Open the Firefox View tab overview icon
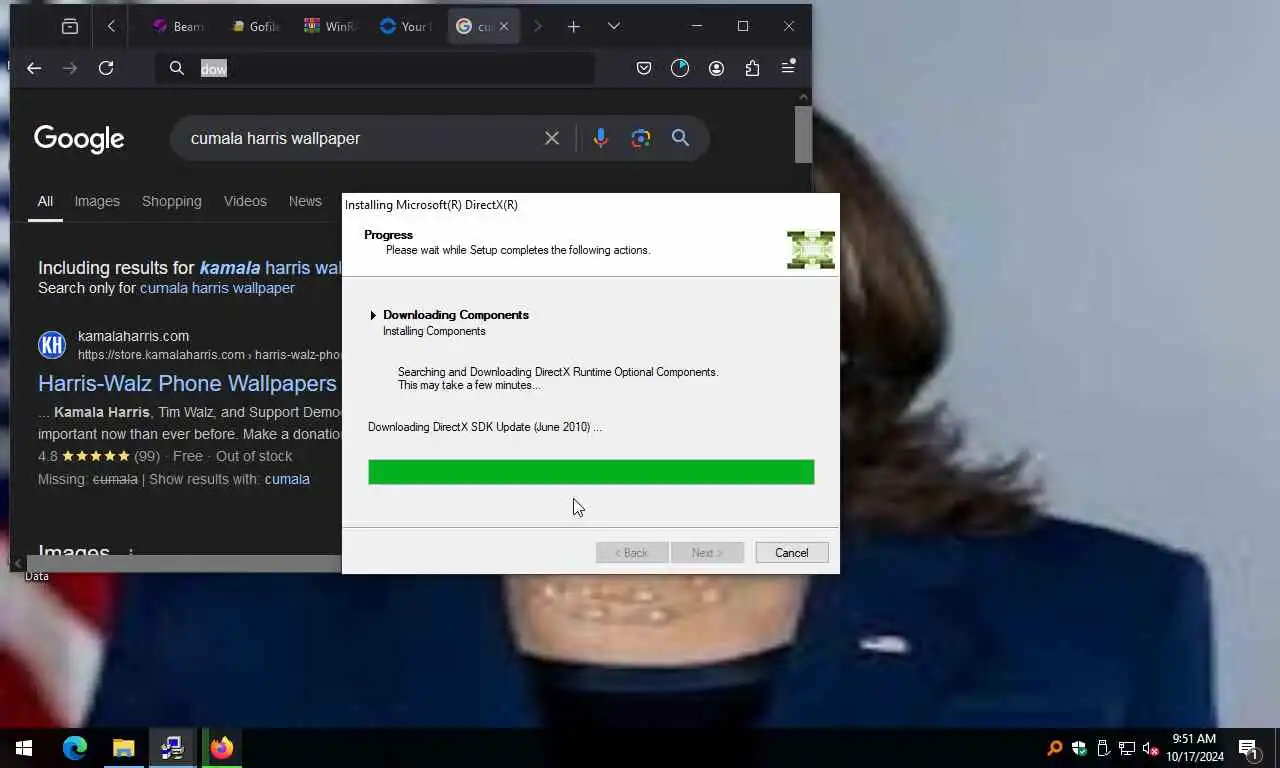This screenshot has height=768, width=1280. (70, 27)
